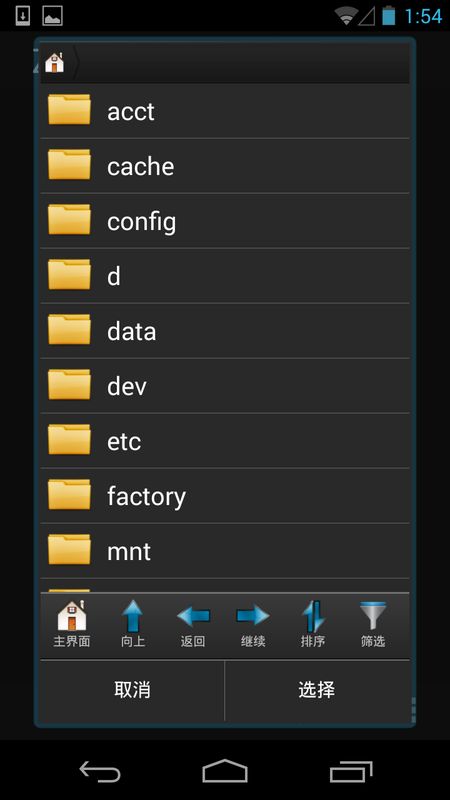The width and height of the screenshot is (450, 800).
Task: Open the factory folder
Action: pyautogui.click(x=225, y=496)
